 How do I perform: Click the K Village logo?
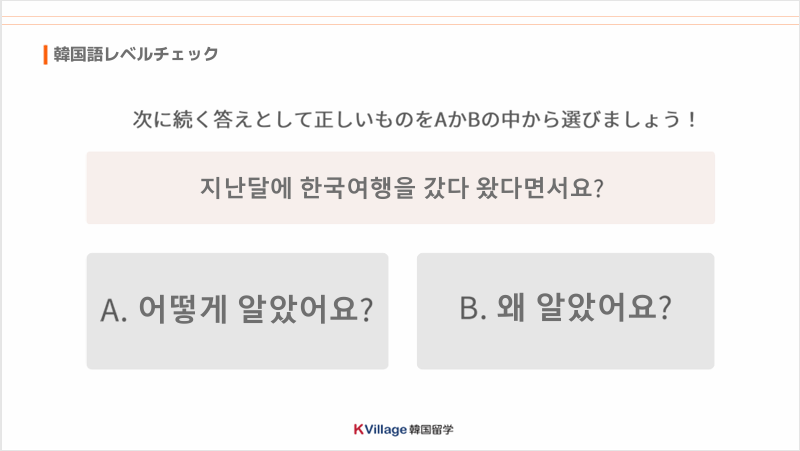(399, 430)
